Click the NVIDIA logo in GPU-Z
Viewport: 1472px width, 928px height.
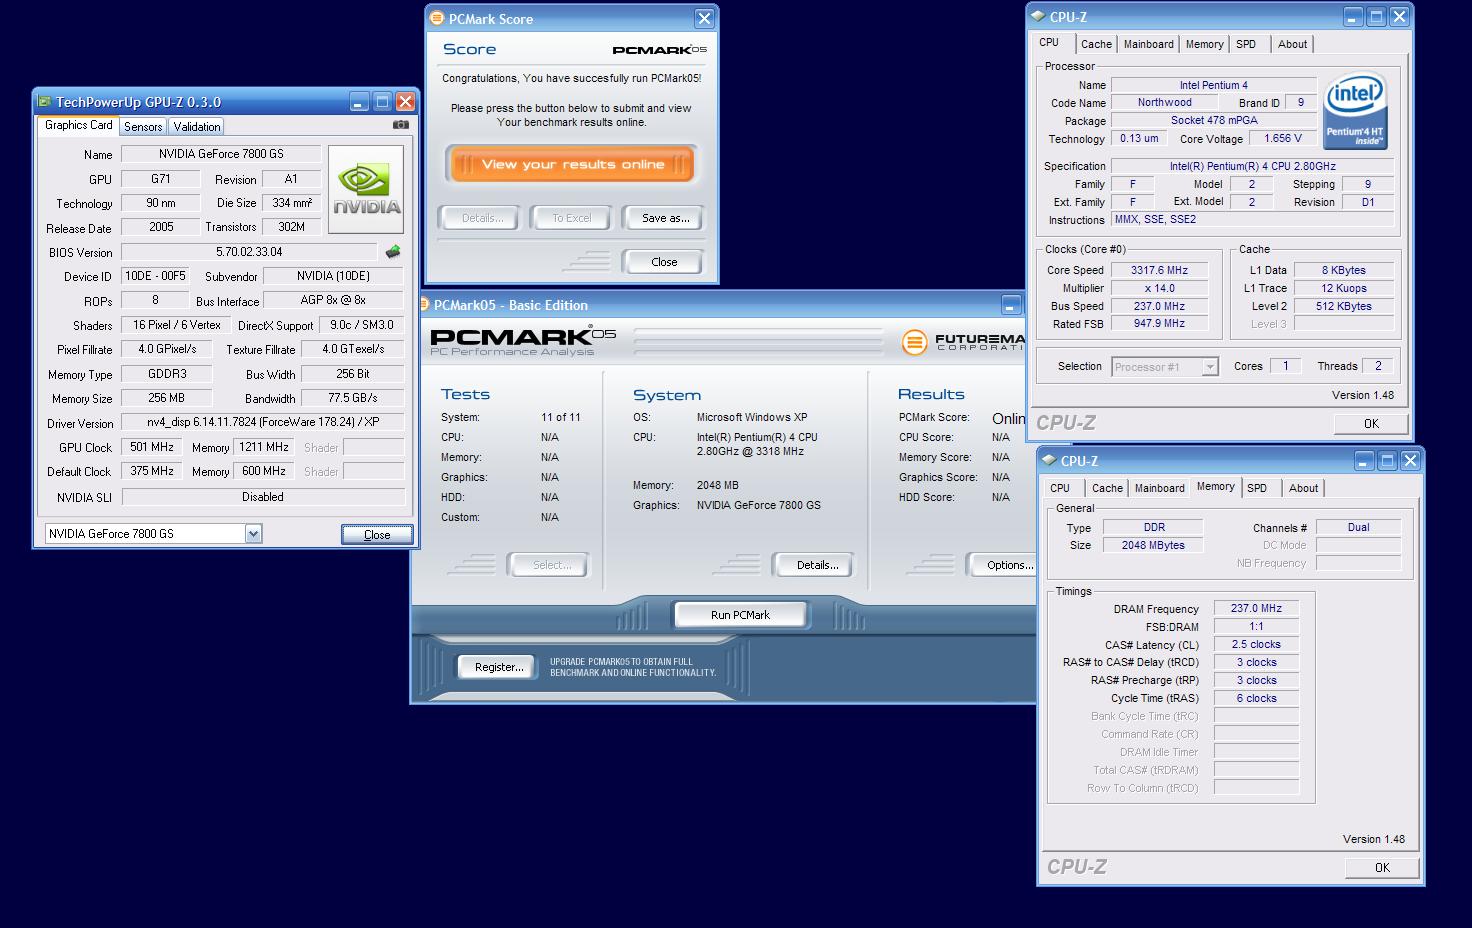(x=366, y=189)
